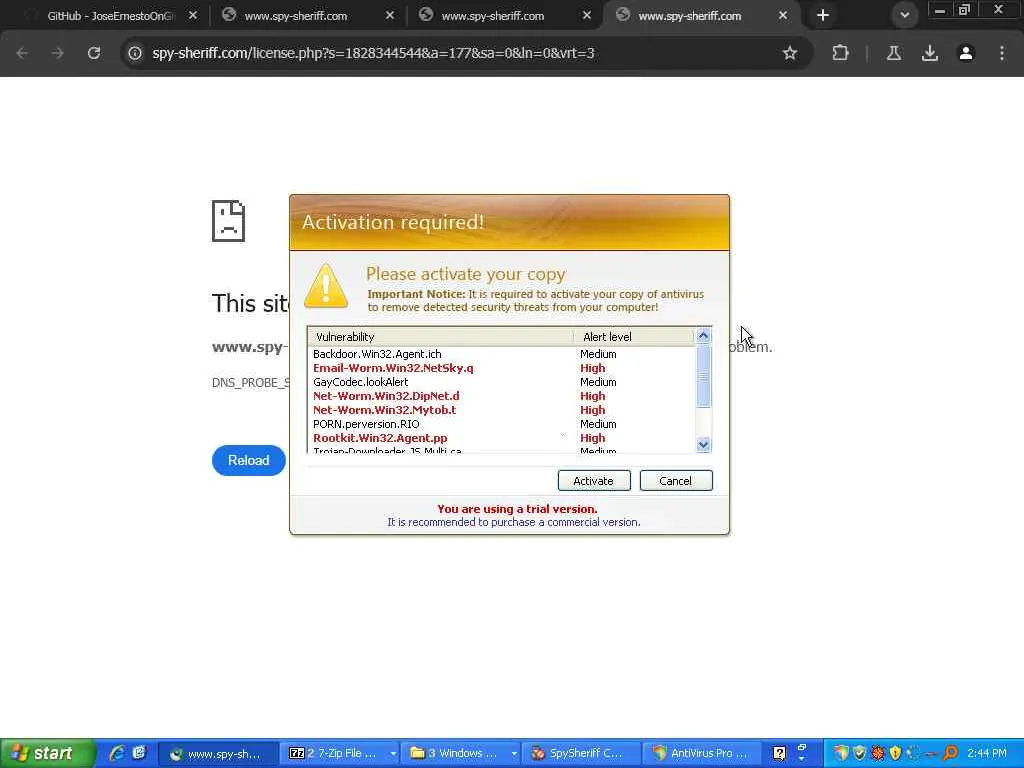Click the threat list scroll down arrow

click(x=703, y=445)
